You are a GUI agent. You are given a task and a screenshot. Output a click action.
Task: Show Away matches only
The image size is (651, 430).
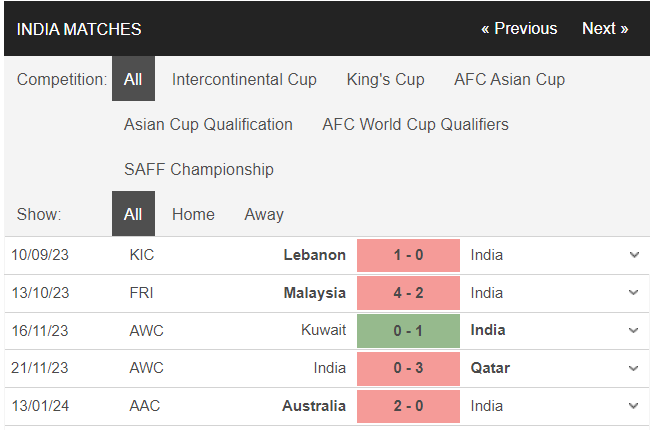pyautogui.click(x=264, y=214)
